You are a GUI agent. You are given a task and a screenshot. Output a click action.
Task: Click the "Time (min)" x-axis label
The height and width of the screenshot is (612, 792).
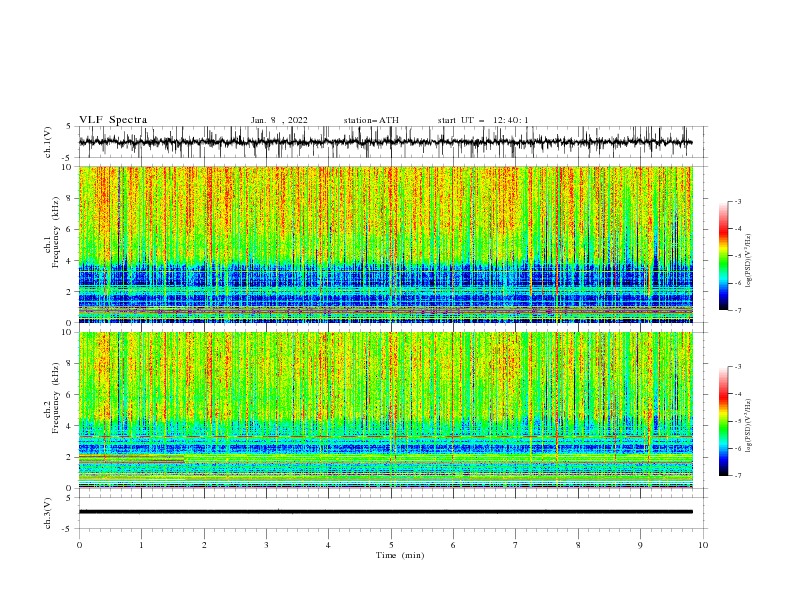pyautogui.click(x=400, y=555)
